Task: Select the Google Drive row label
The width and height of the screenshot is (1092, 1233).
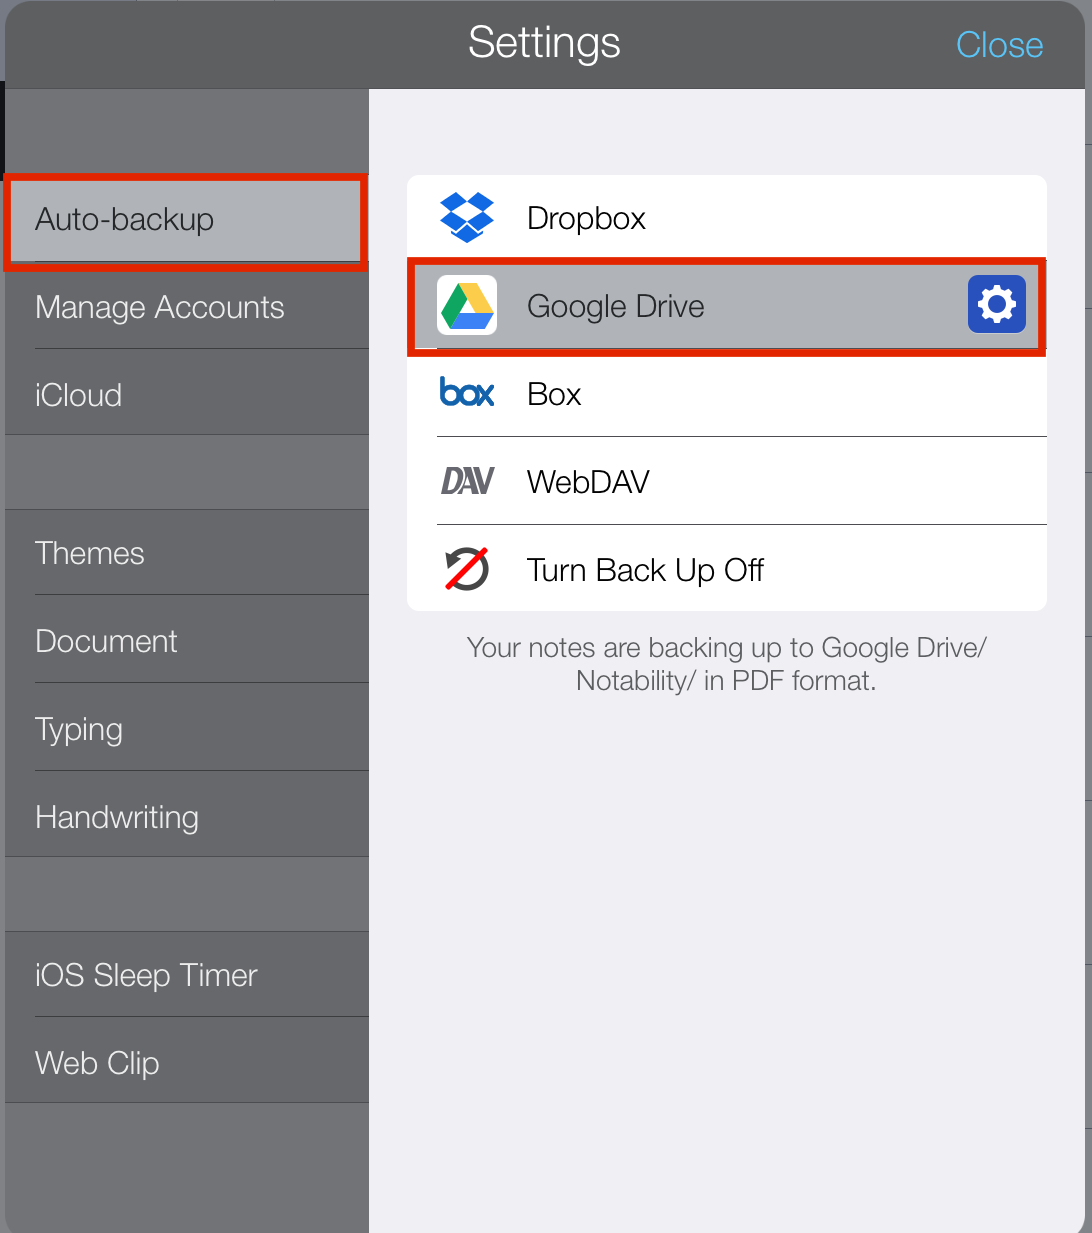Action: click(x=616, y=306)
